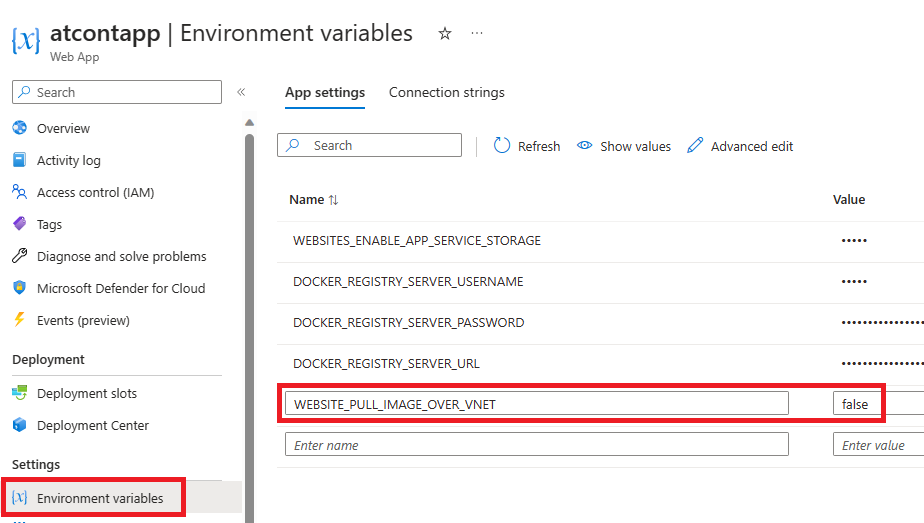The height and width of the screenshot is (523, 924).
Task: Click the 'Enter value' input field
Action: coord(878,445)
